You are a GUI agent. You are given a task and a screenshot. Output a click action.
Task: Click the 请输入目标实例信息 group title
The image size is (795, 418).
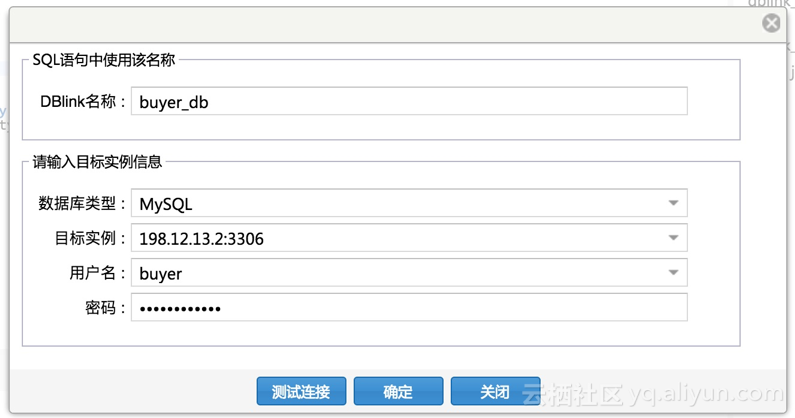(x=97, y=162)
